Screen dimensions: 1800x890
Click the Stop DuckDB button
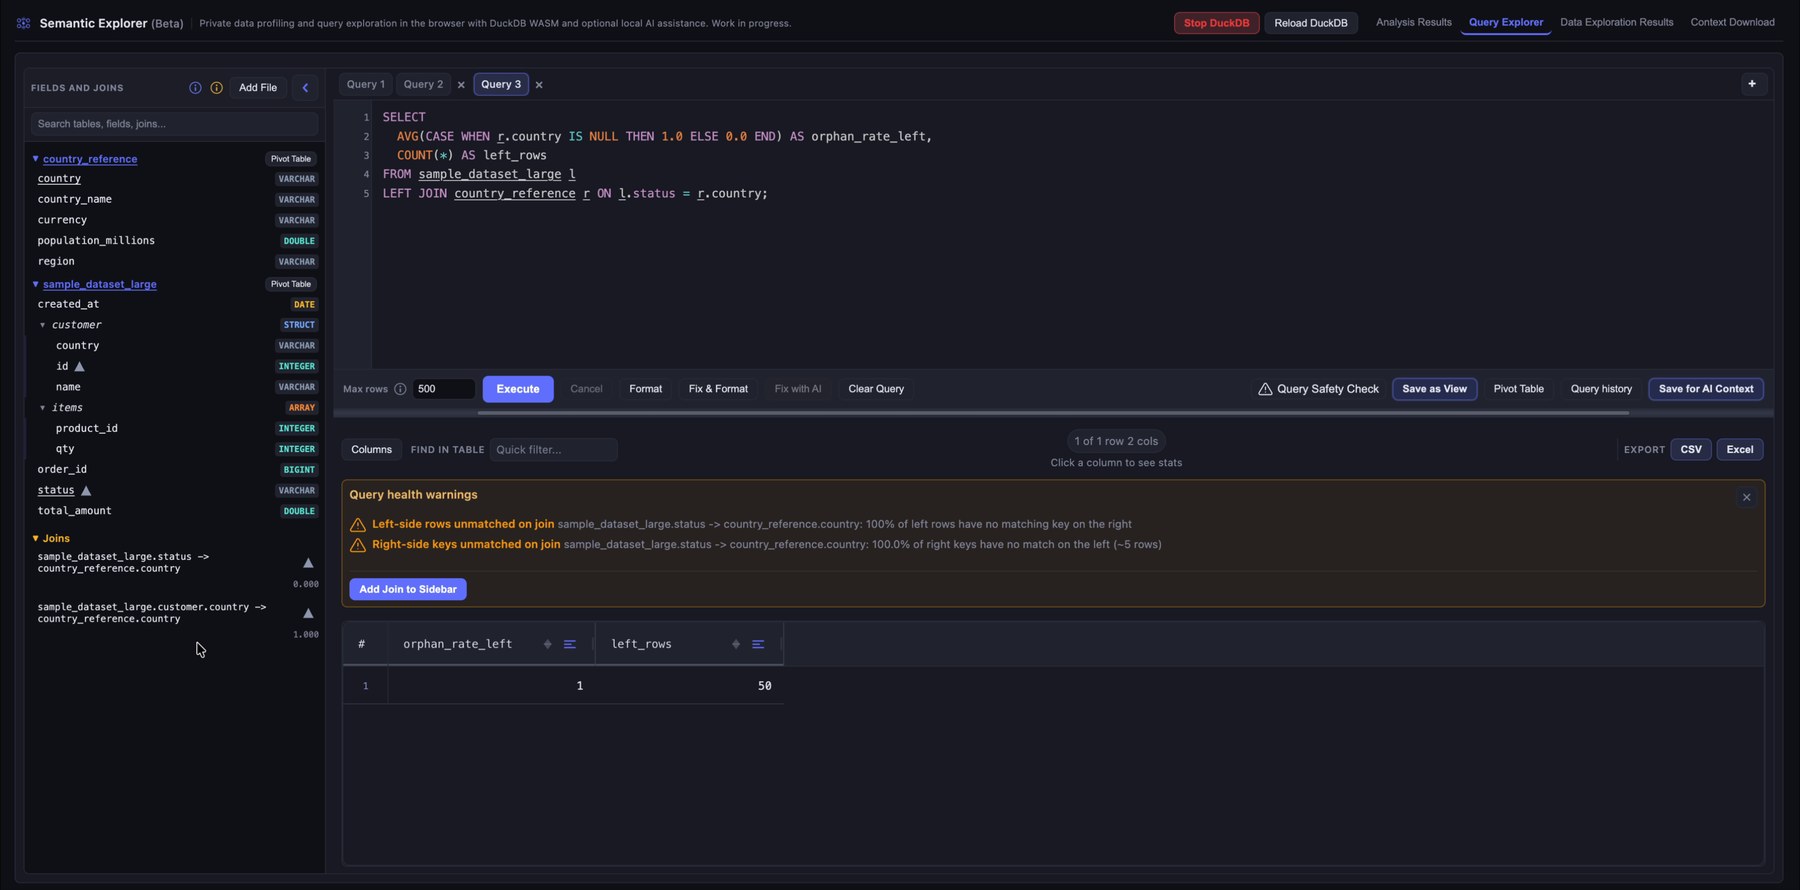tap(1216, 23)
